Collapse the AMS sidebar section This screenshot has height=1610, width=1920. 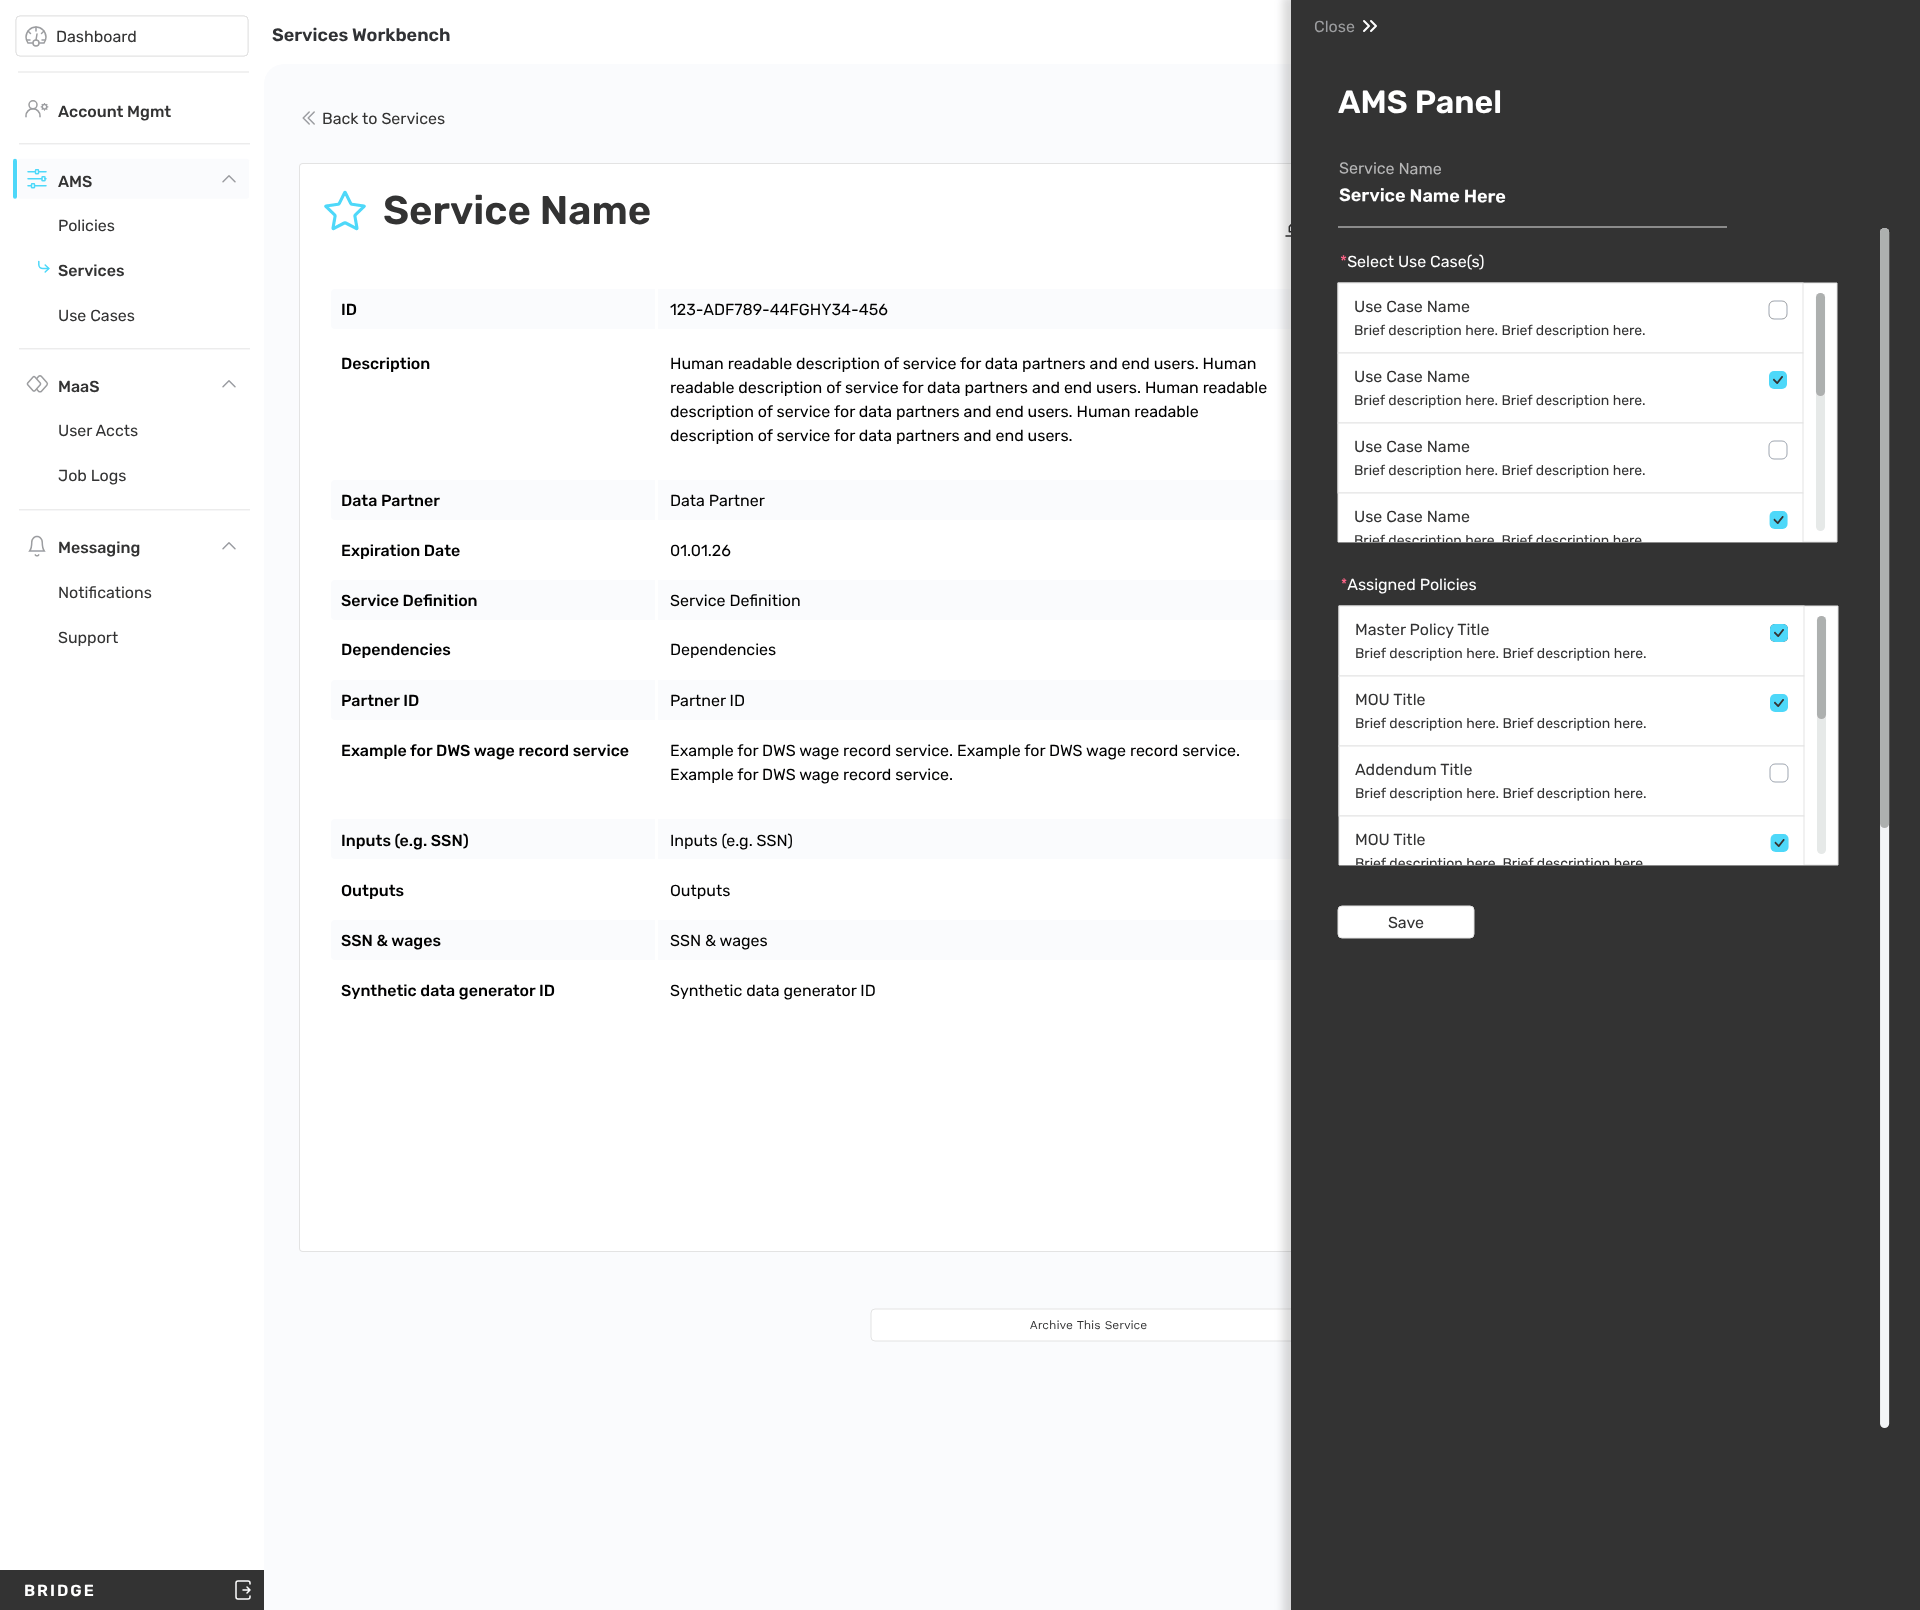229,180
